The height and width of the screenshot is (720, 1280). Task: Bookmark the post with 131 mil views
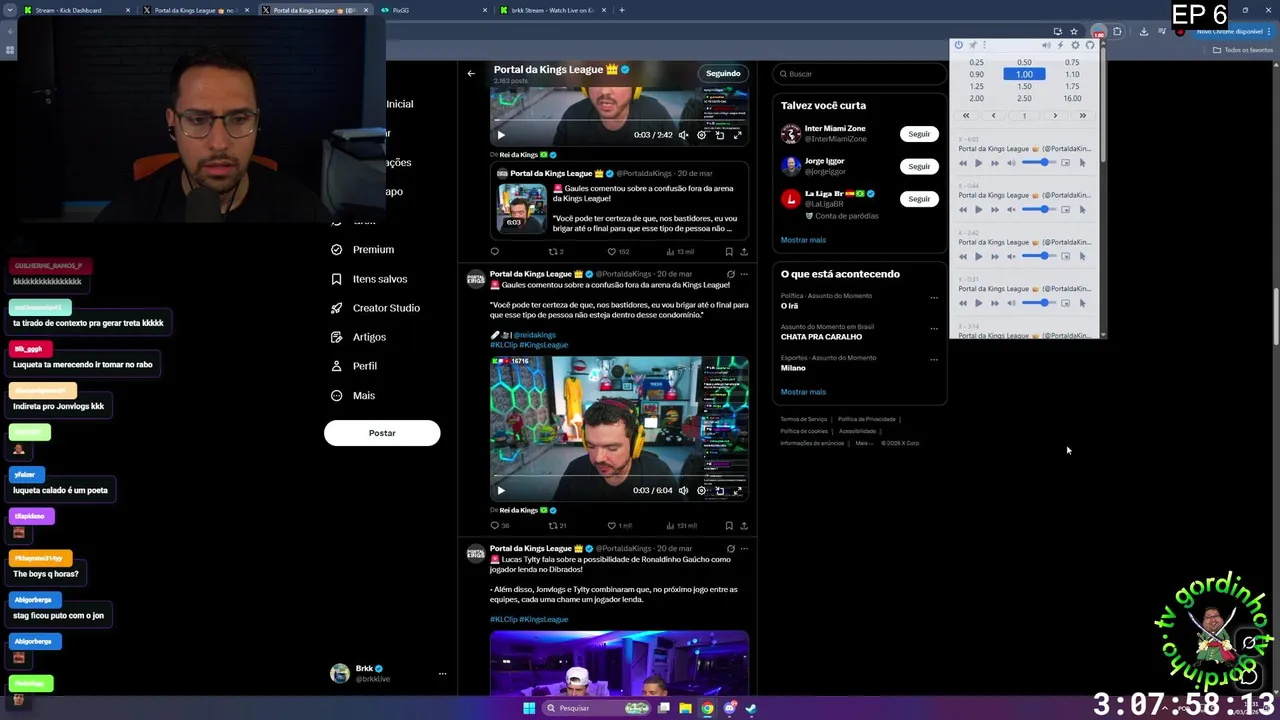click(x=729, y=525)
